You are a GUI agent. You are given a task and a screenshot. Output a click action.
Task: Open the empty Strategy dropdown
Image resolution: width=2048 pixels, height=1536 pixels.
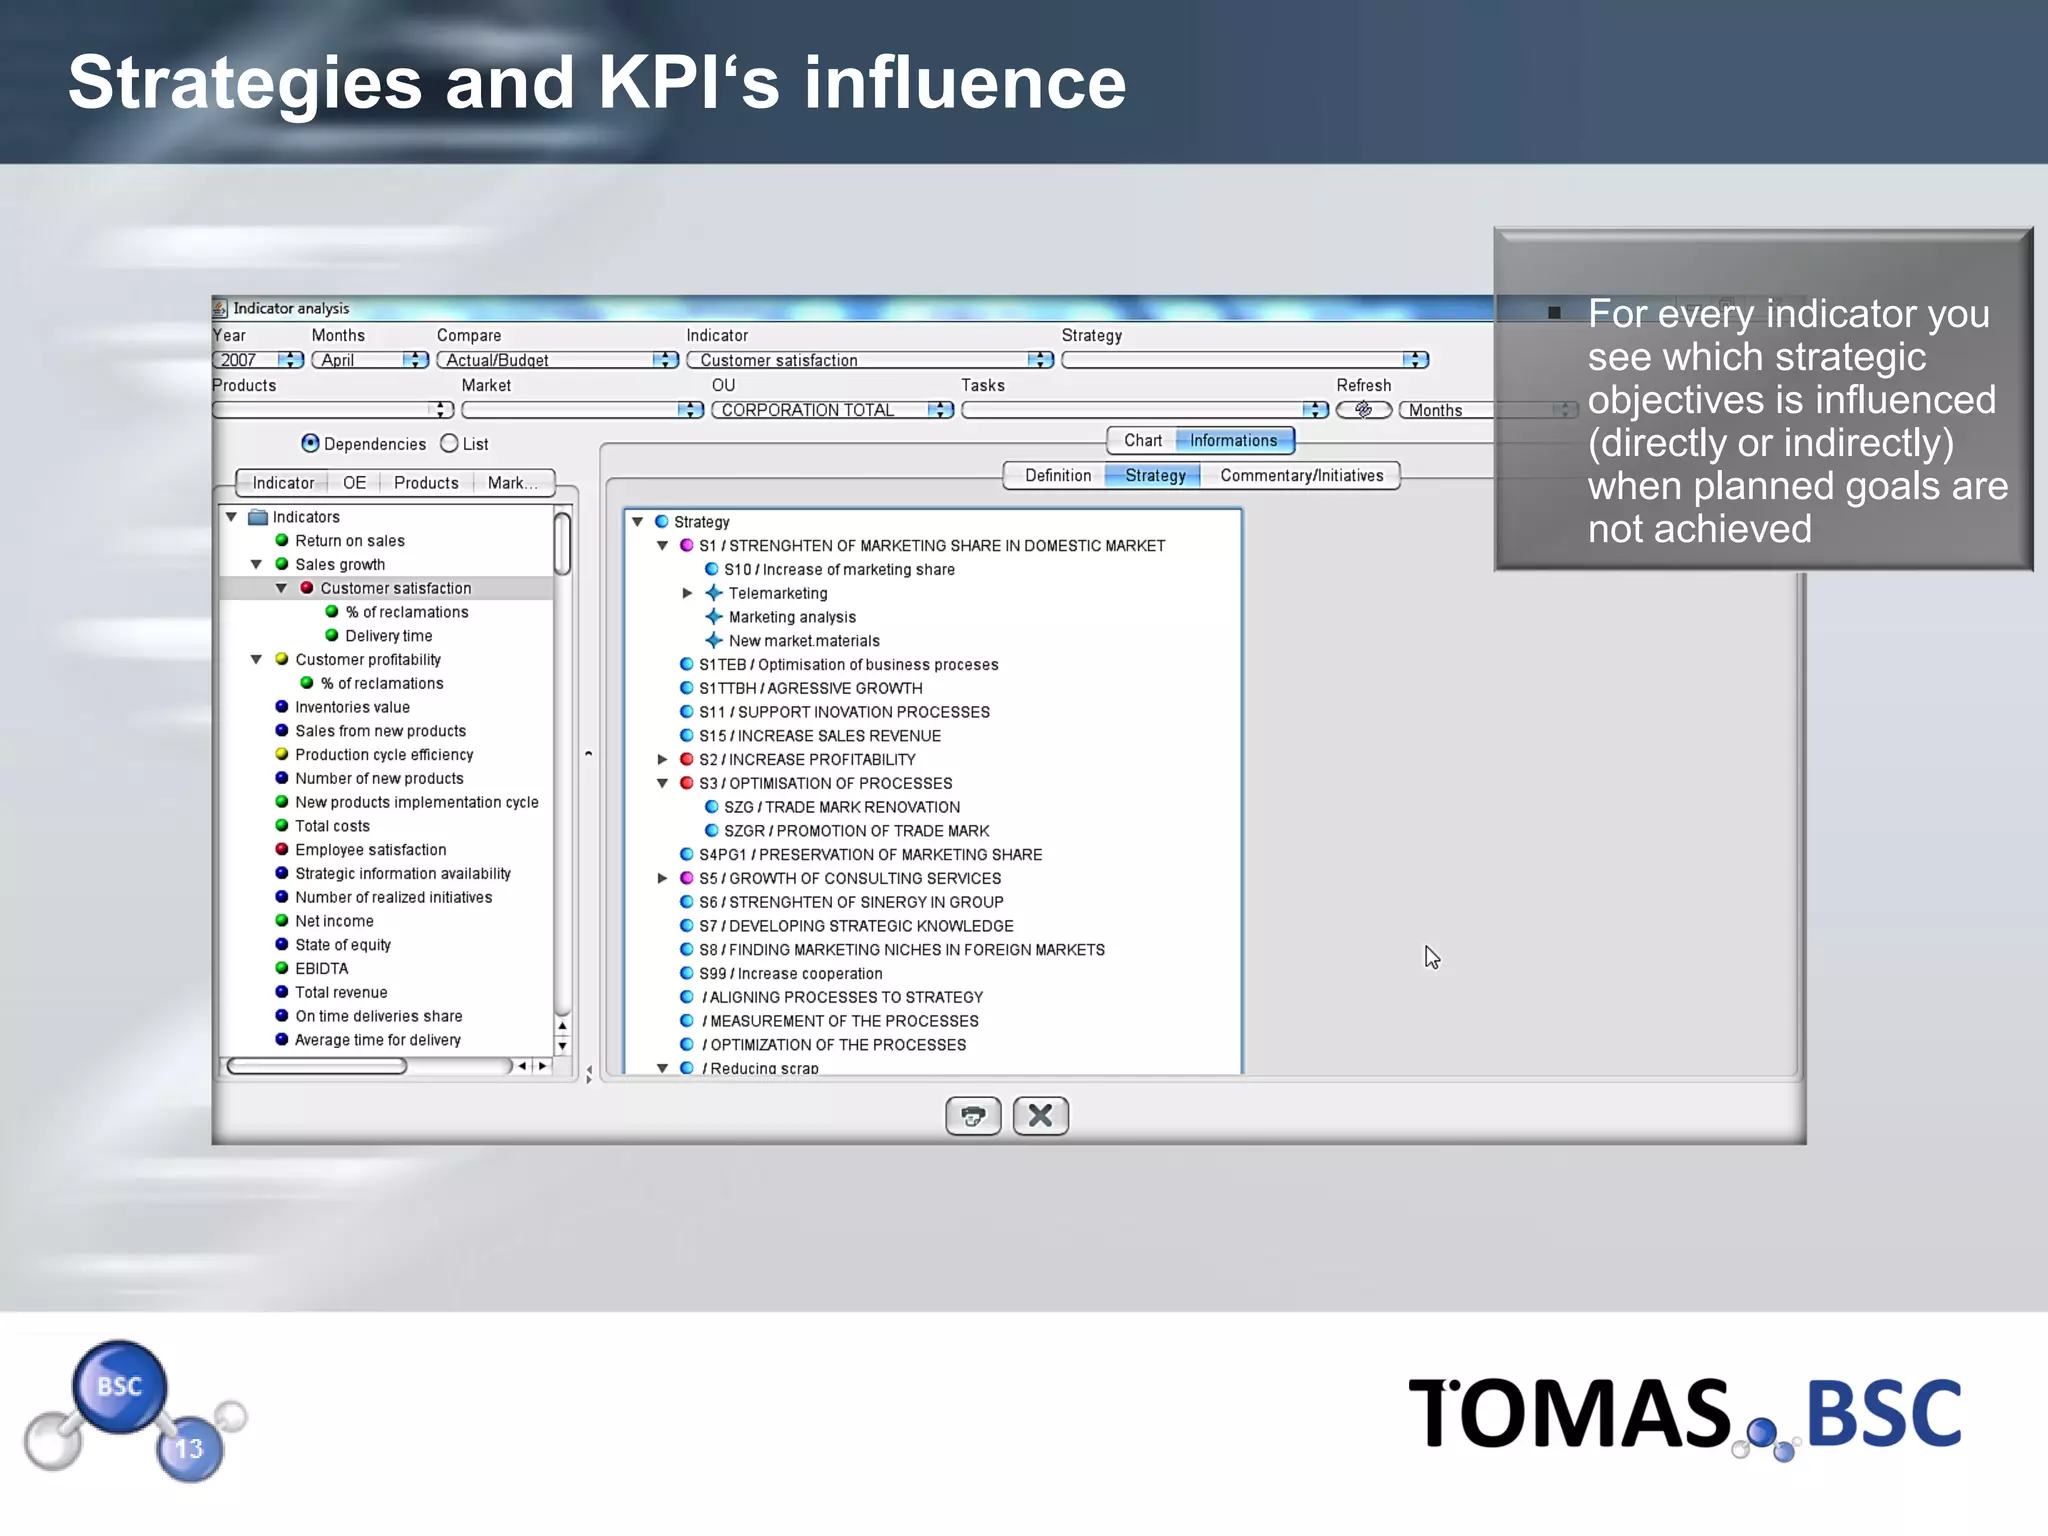(x=1246, y=360)
